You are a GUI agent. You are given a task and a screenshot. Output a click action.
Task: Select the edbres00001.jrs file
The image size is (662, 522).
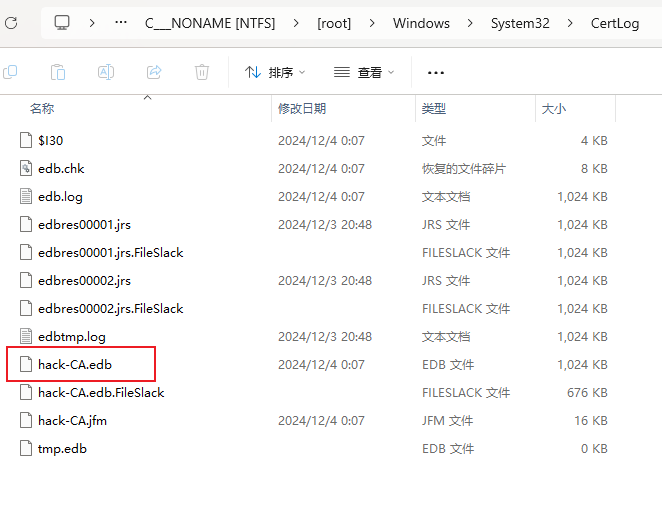(x=84, y=225)
